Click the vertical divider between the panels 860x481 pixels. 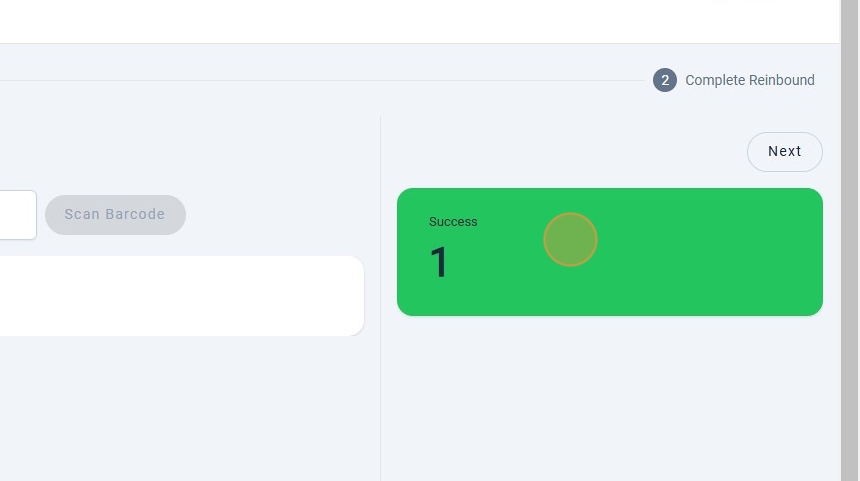380,300
